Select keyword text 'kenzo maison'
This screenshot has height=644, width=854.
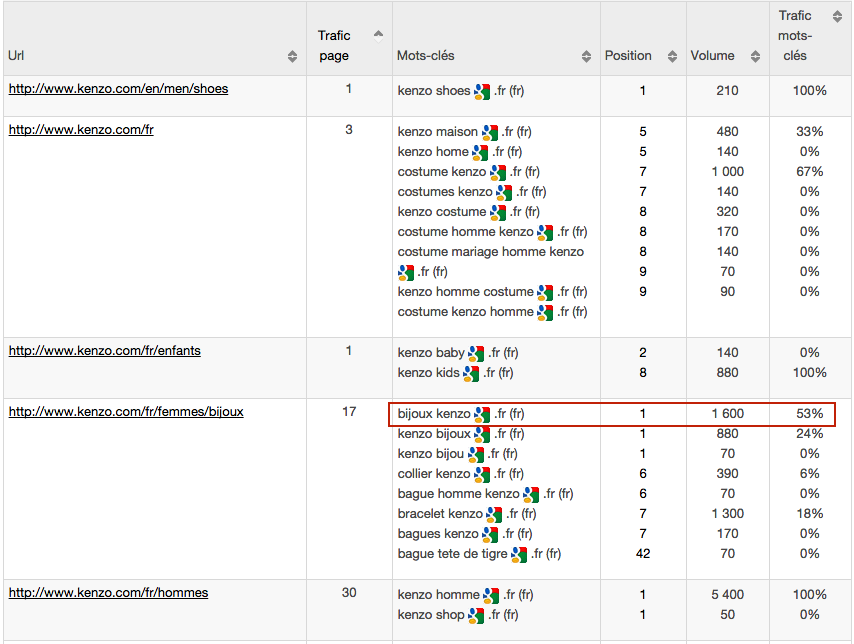pyautogui.click(x=438, y=132)
